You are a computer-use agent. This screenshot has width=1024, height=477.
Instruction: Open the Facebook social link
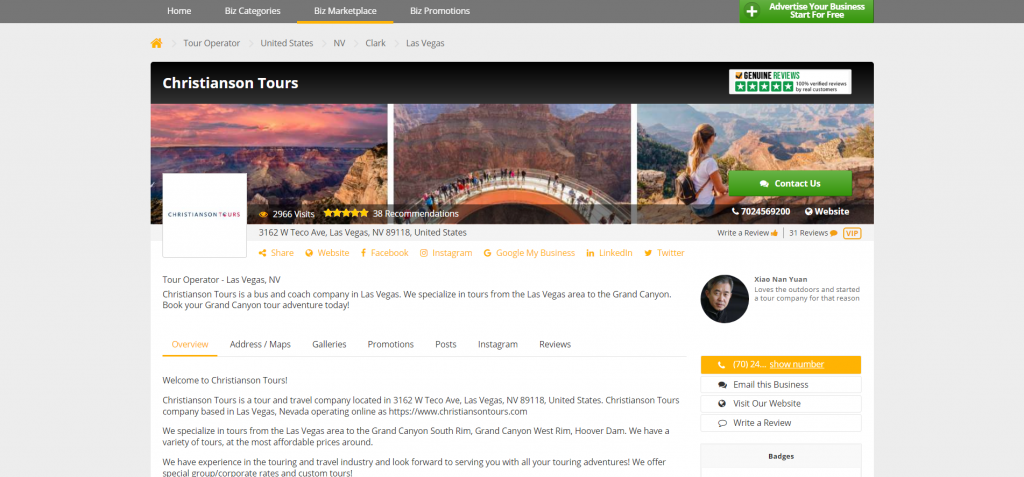click(x=383, y=253)
